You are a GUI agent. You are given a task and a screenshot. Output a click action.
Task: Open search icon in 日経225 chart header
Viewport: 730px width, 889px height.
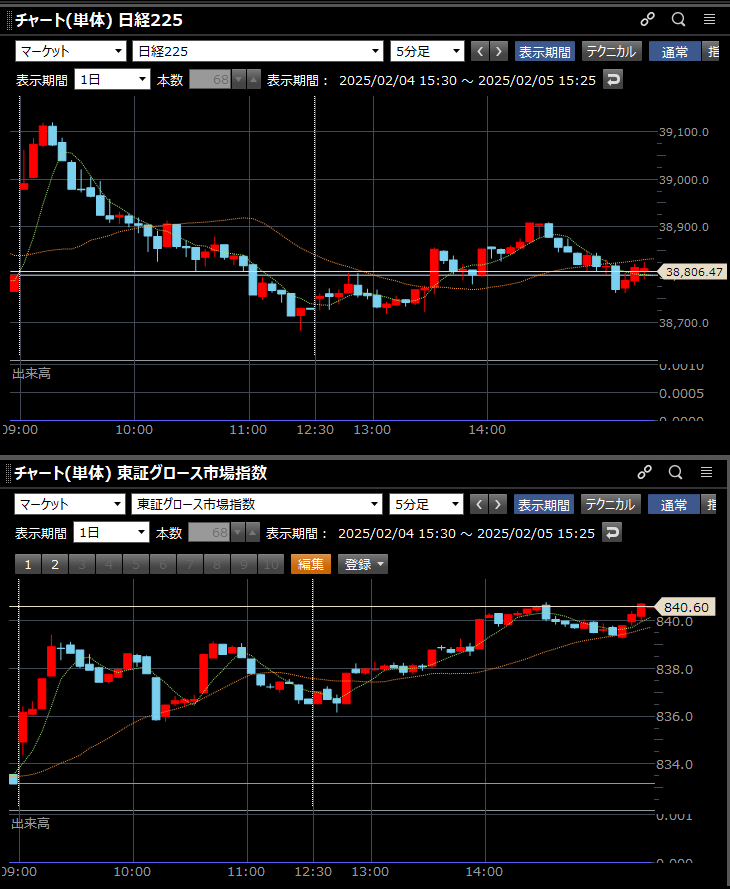coord(678,19)
